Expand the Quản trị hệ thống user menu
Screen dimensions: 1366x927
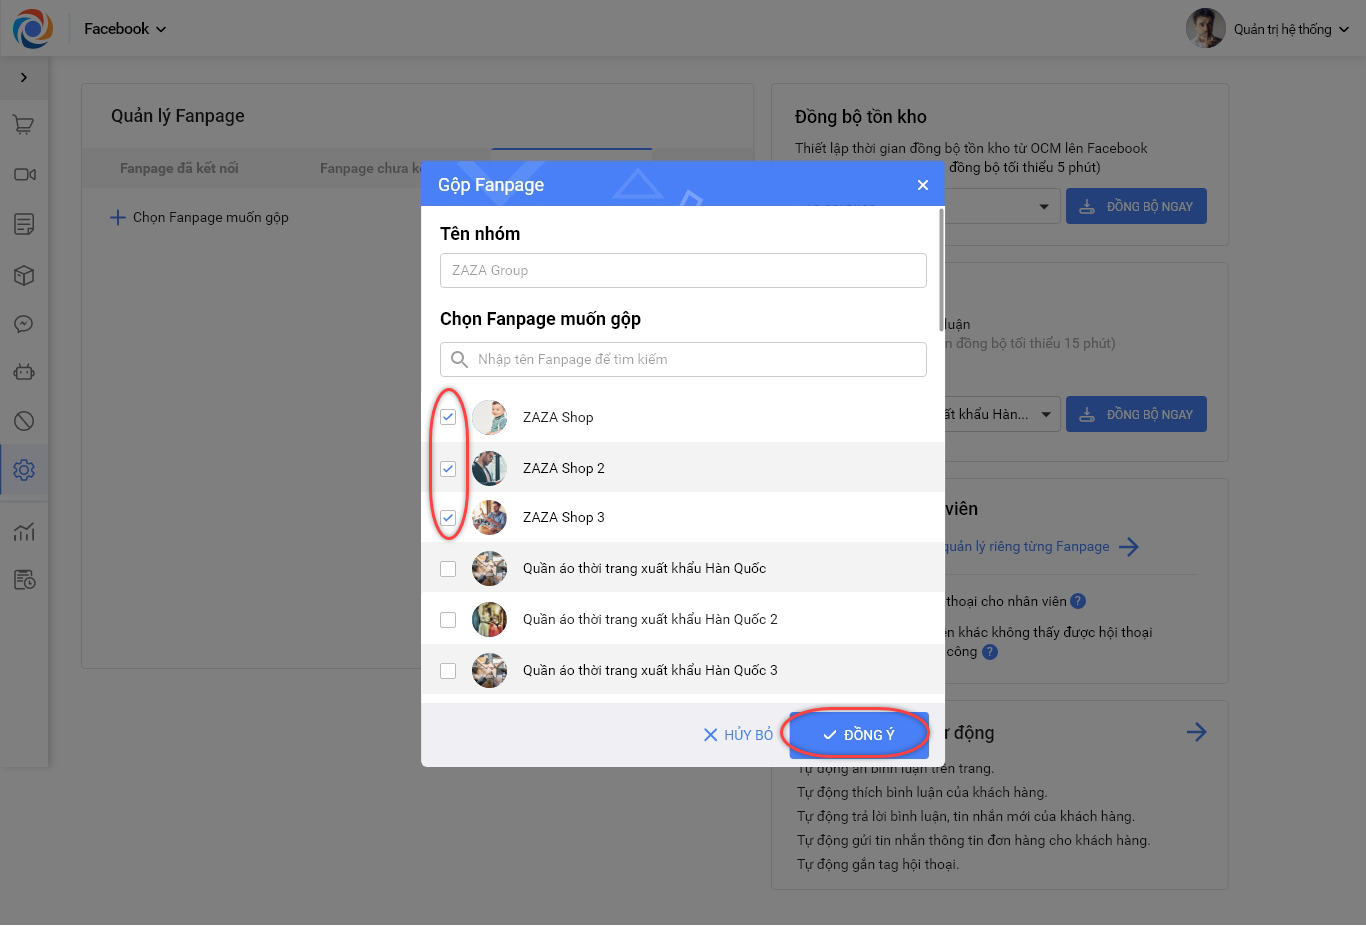(1290, 30)
